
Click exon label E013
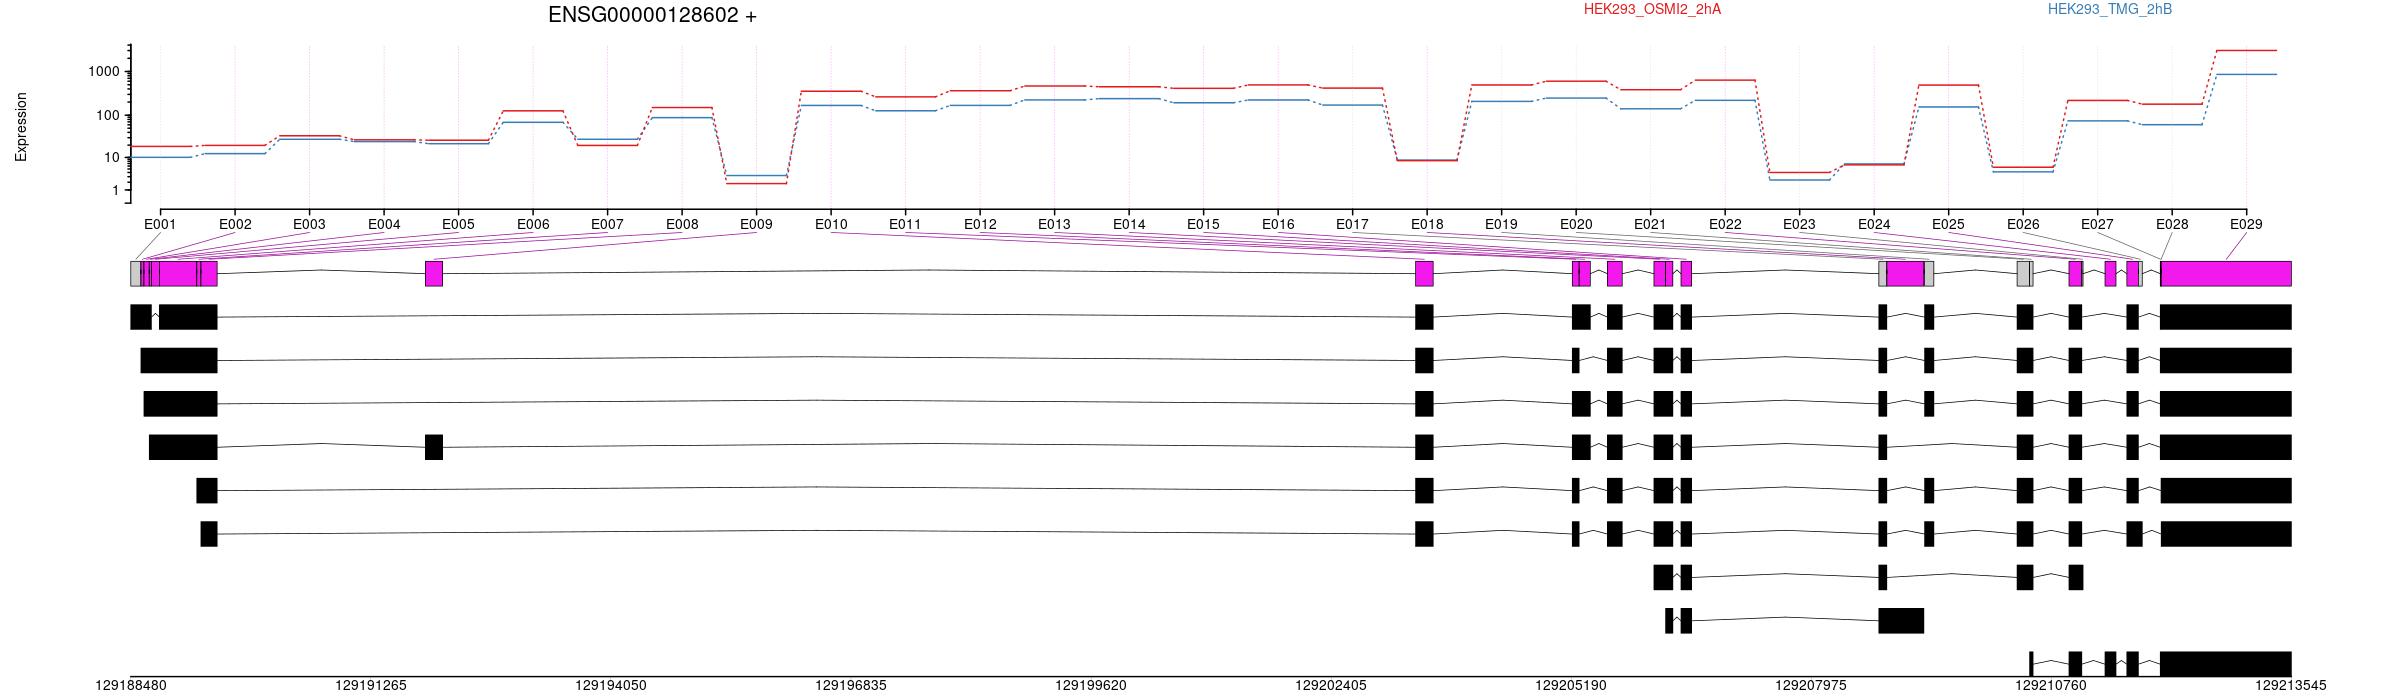(x=1054, y=224)
